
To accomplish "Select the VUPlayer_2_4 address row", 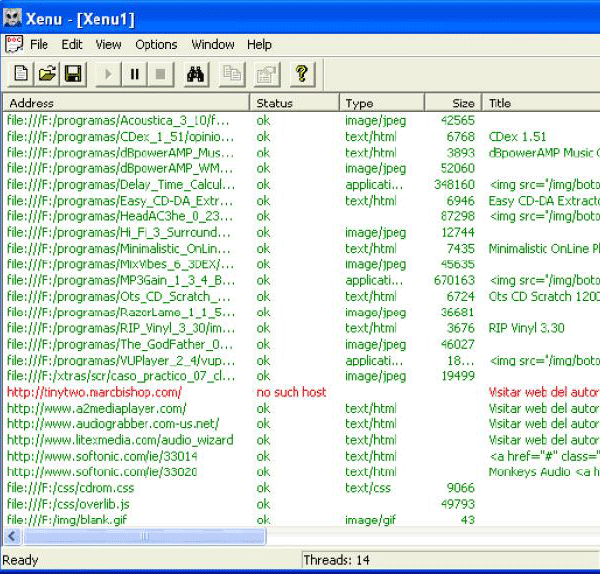I will (121, 360).
